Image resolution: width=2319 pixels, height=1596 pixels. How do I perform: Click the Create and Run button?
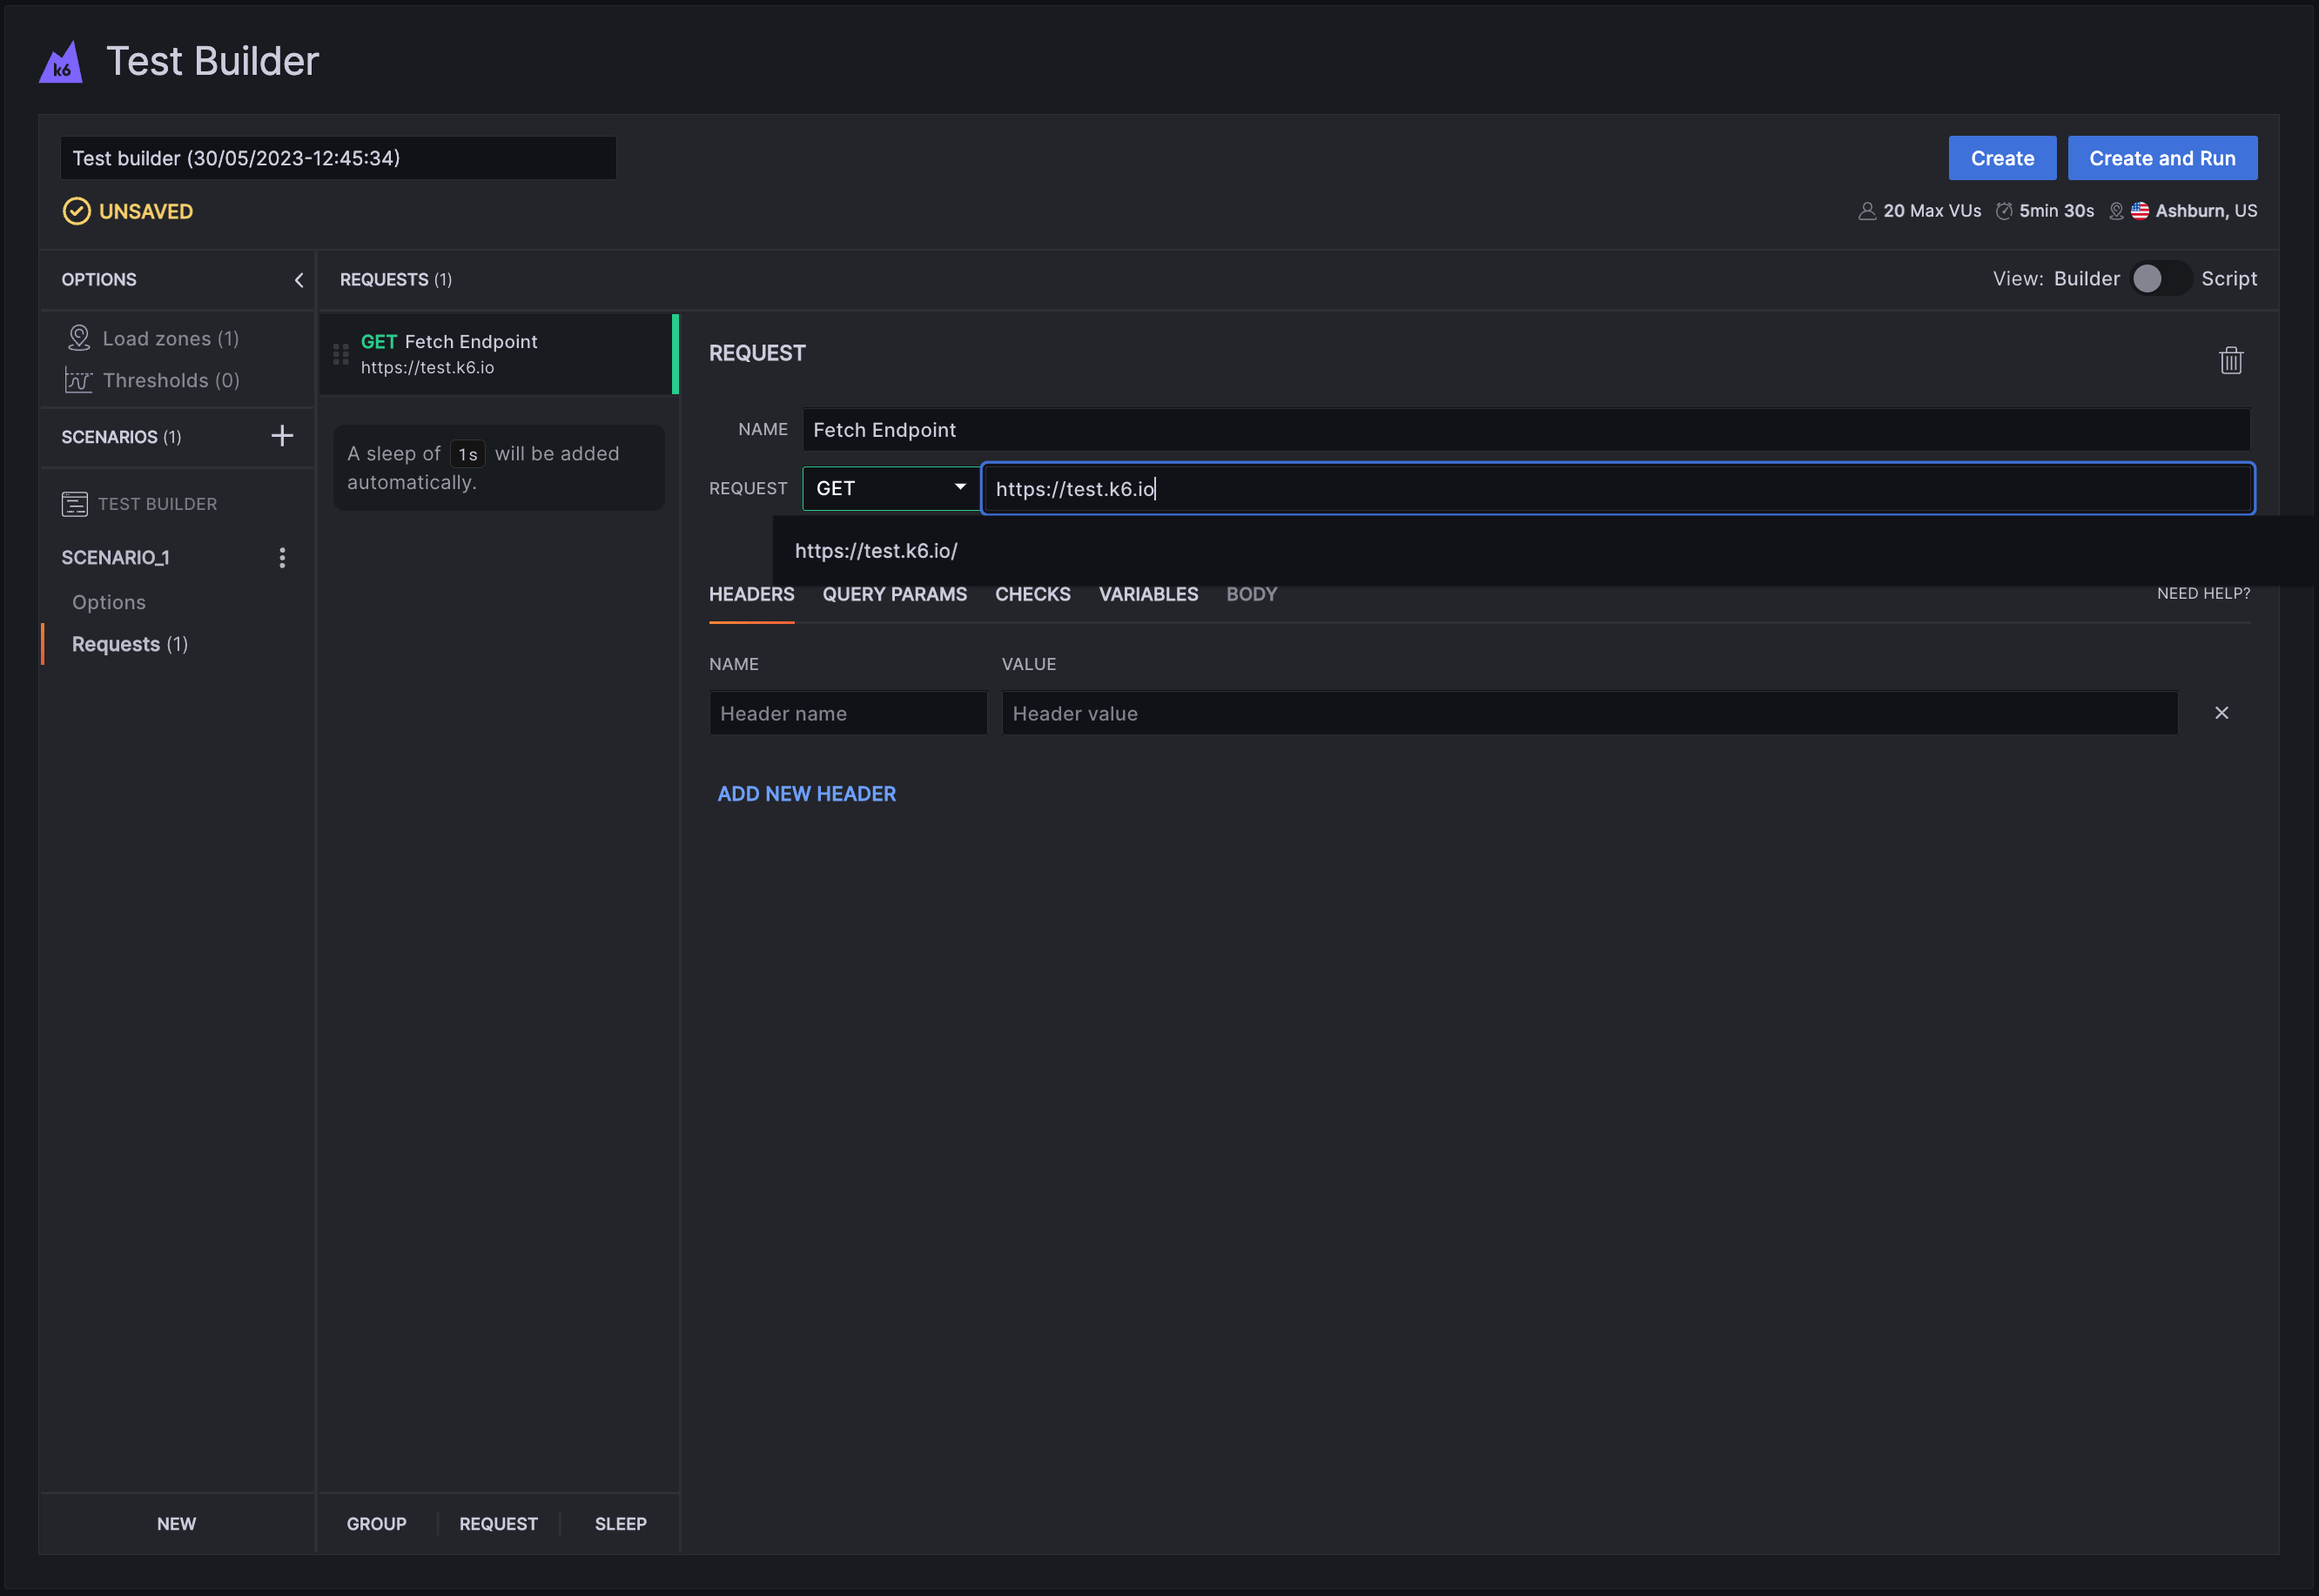click(x=2162, y=157)
